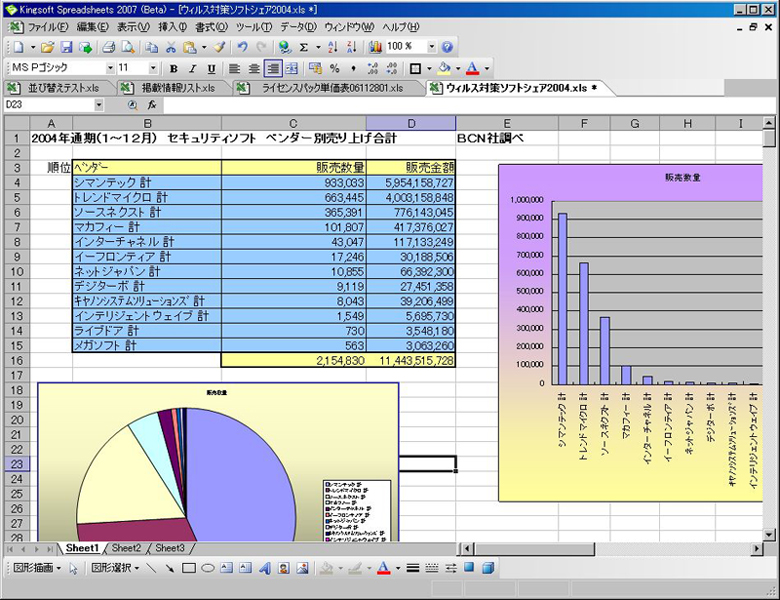The image size is (780, 600).
Task: Click the currency style icon
Action: click(x=315, y=68)
